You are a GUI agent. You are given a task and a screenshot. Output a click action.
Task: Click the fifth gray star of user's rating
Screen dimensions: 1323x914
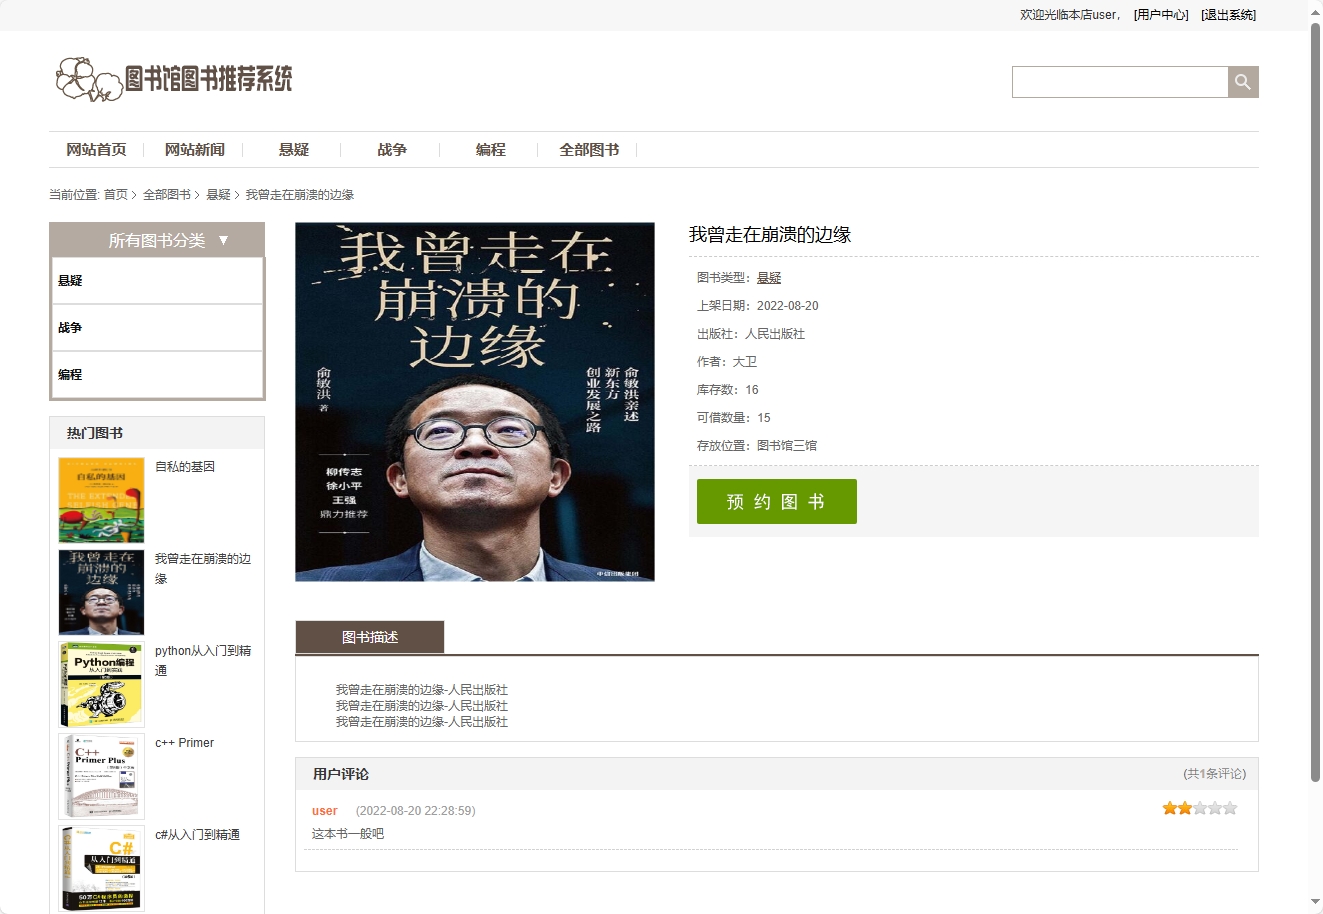pyautogui.click(x=1229, y=807)
